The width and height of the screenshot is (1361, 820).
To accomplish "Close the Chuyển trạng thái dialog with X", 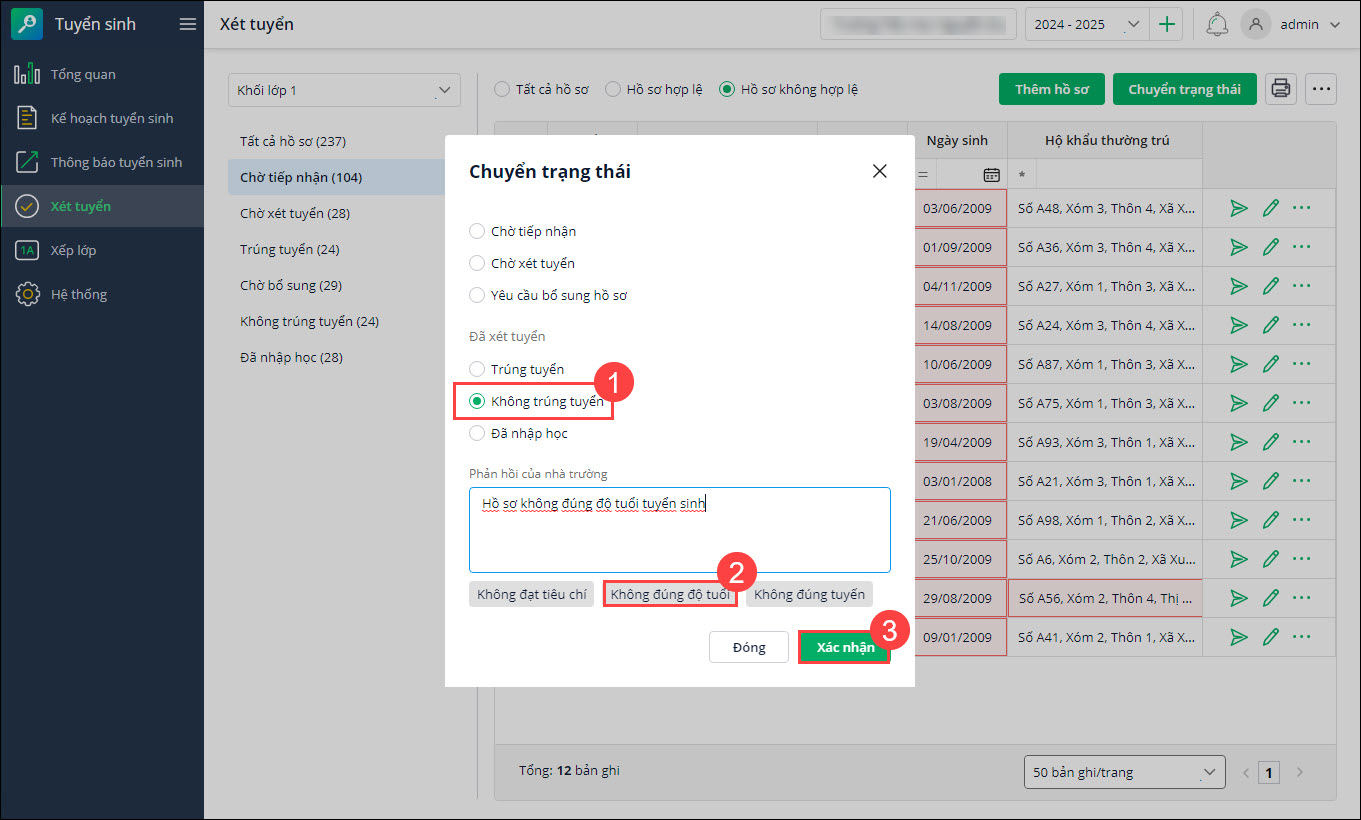I will pyautogui.click(x=879, y=171).
